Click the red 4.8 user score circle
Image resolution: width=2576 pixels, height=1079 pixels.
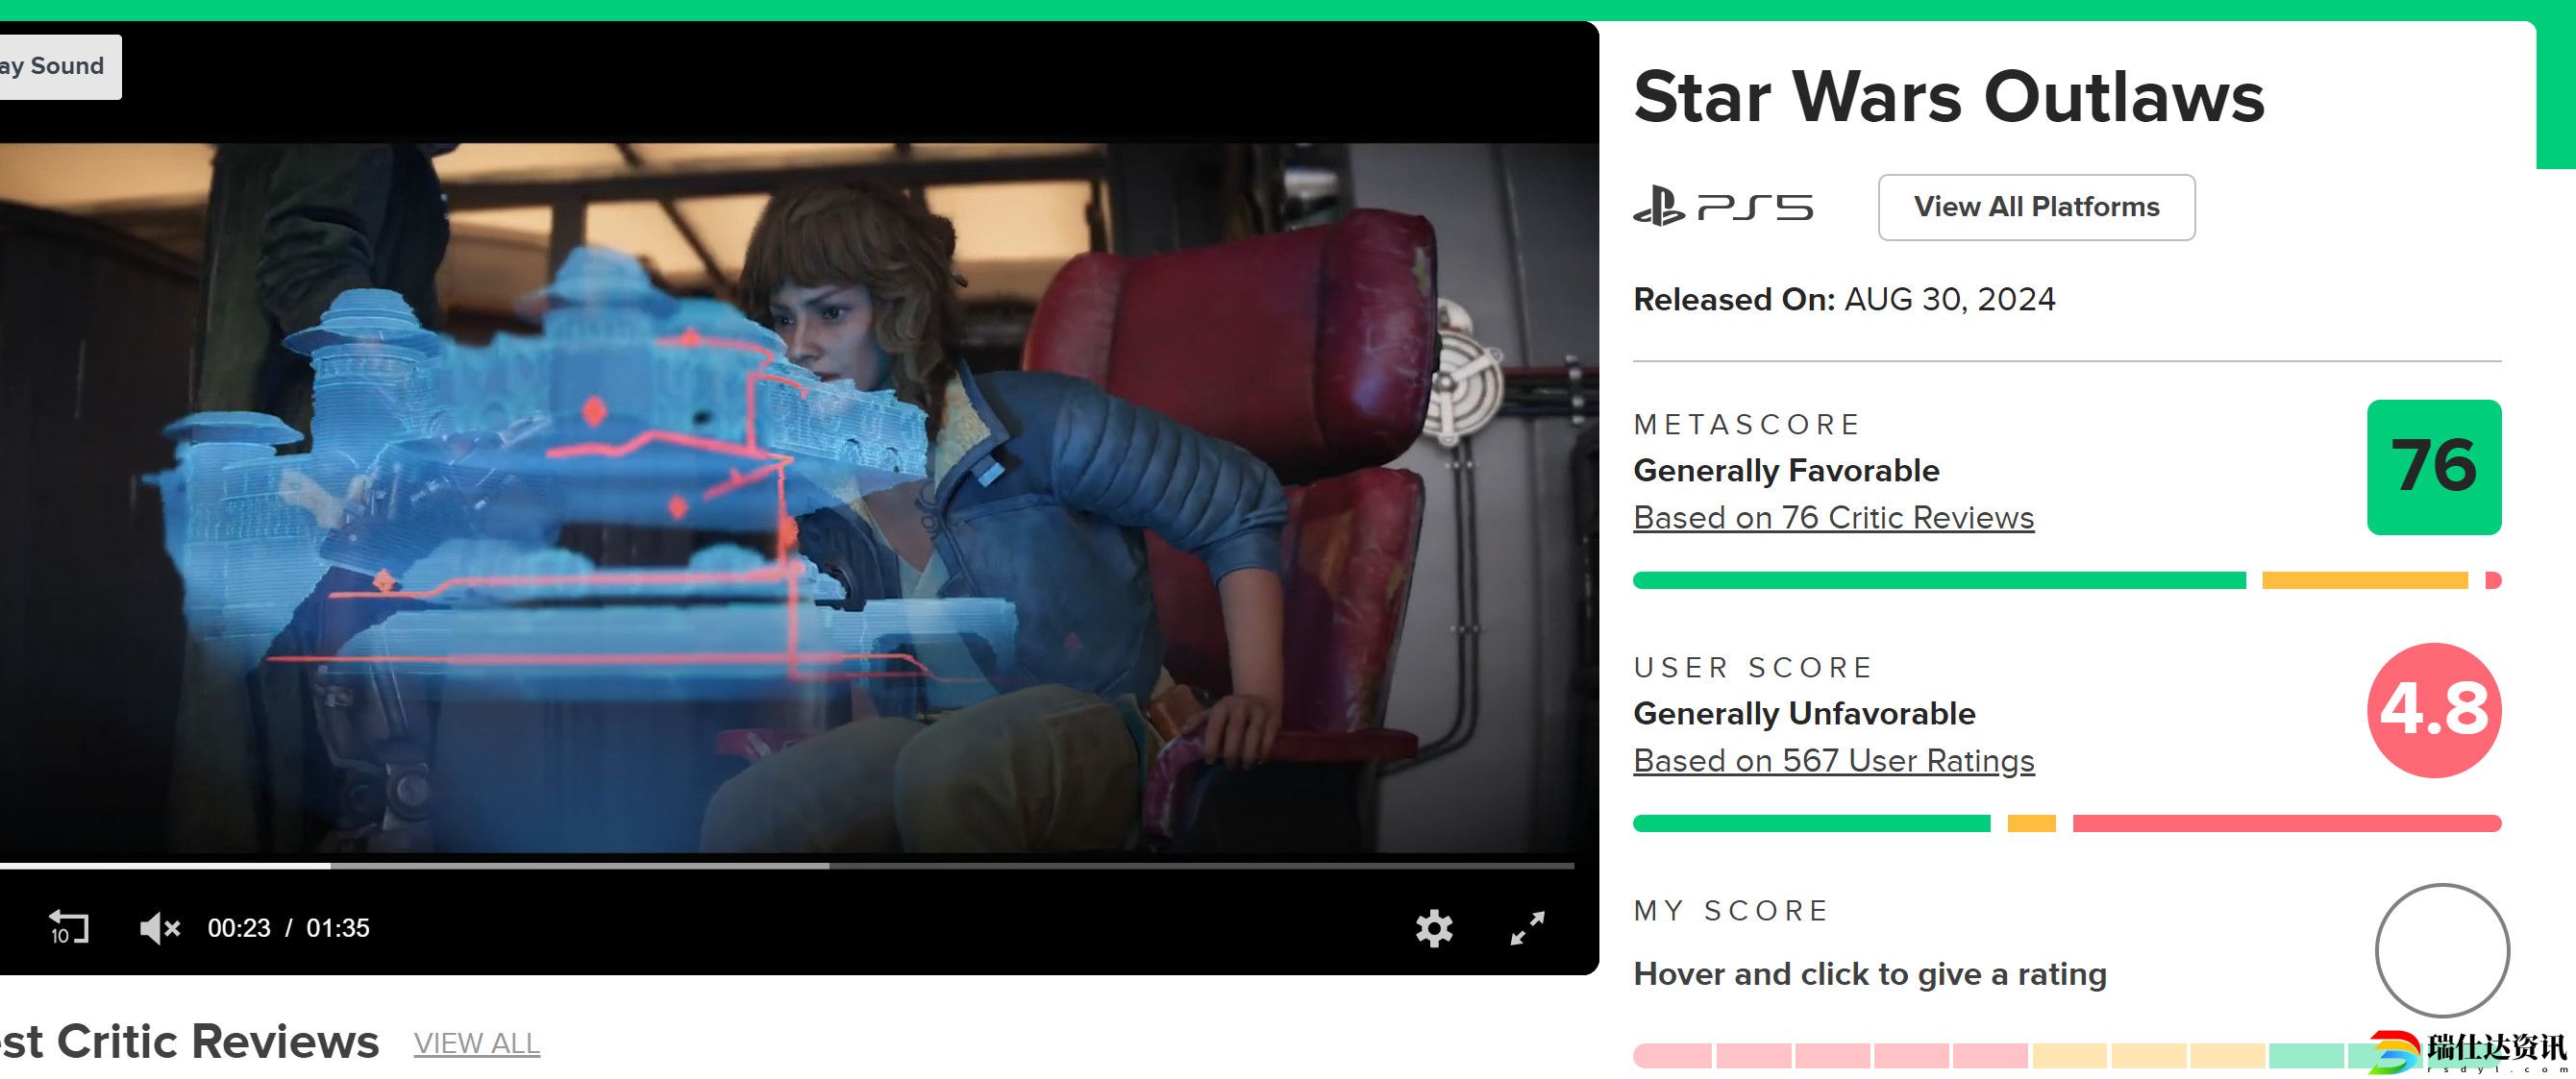[2434, 710]
